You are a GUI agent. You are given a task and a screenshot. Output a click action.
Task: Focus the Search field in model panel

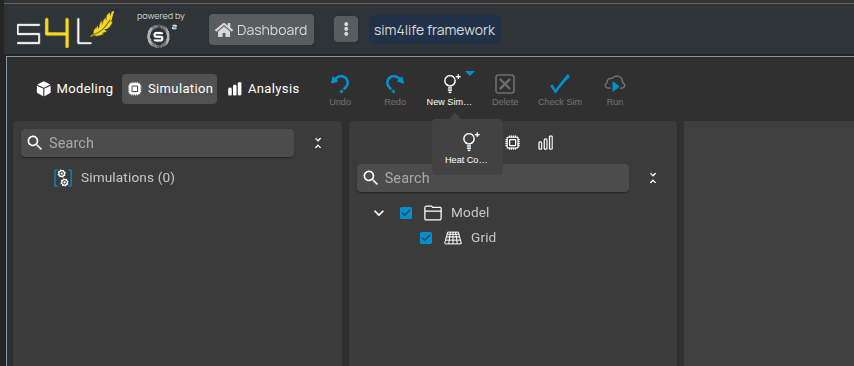(x=493, y=178)
